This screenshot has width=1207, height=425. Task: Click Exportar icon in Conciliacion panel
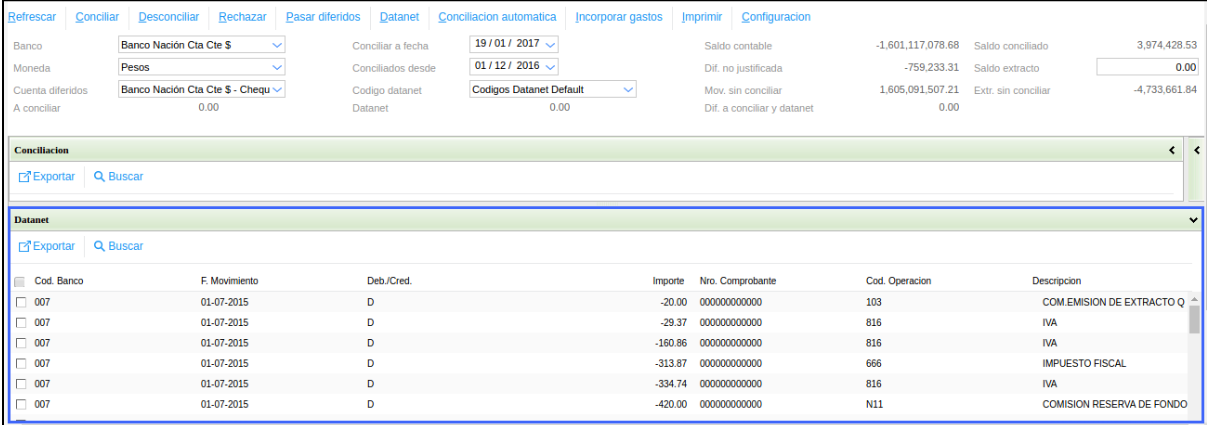[25, 176]
